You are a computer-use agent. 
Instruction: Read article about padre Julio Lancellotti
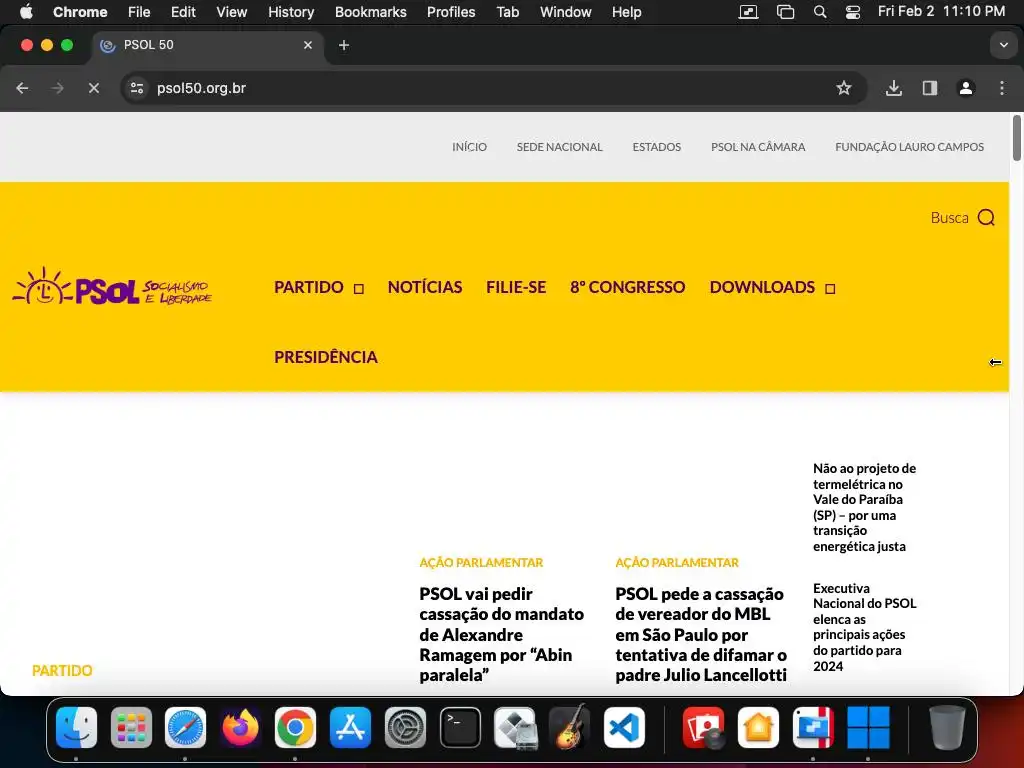pyautogui.click(x=701, y=634)
